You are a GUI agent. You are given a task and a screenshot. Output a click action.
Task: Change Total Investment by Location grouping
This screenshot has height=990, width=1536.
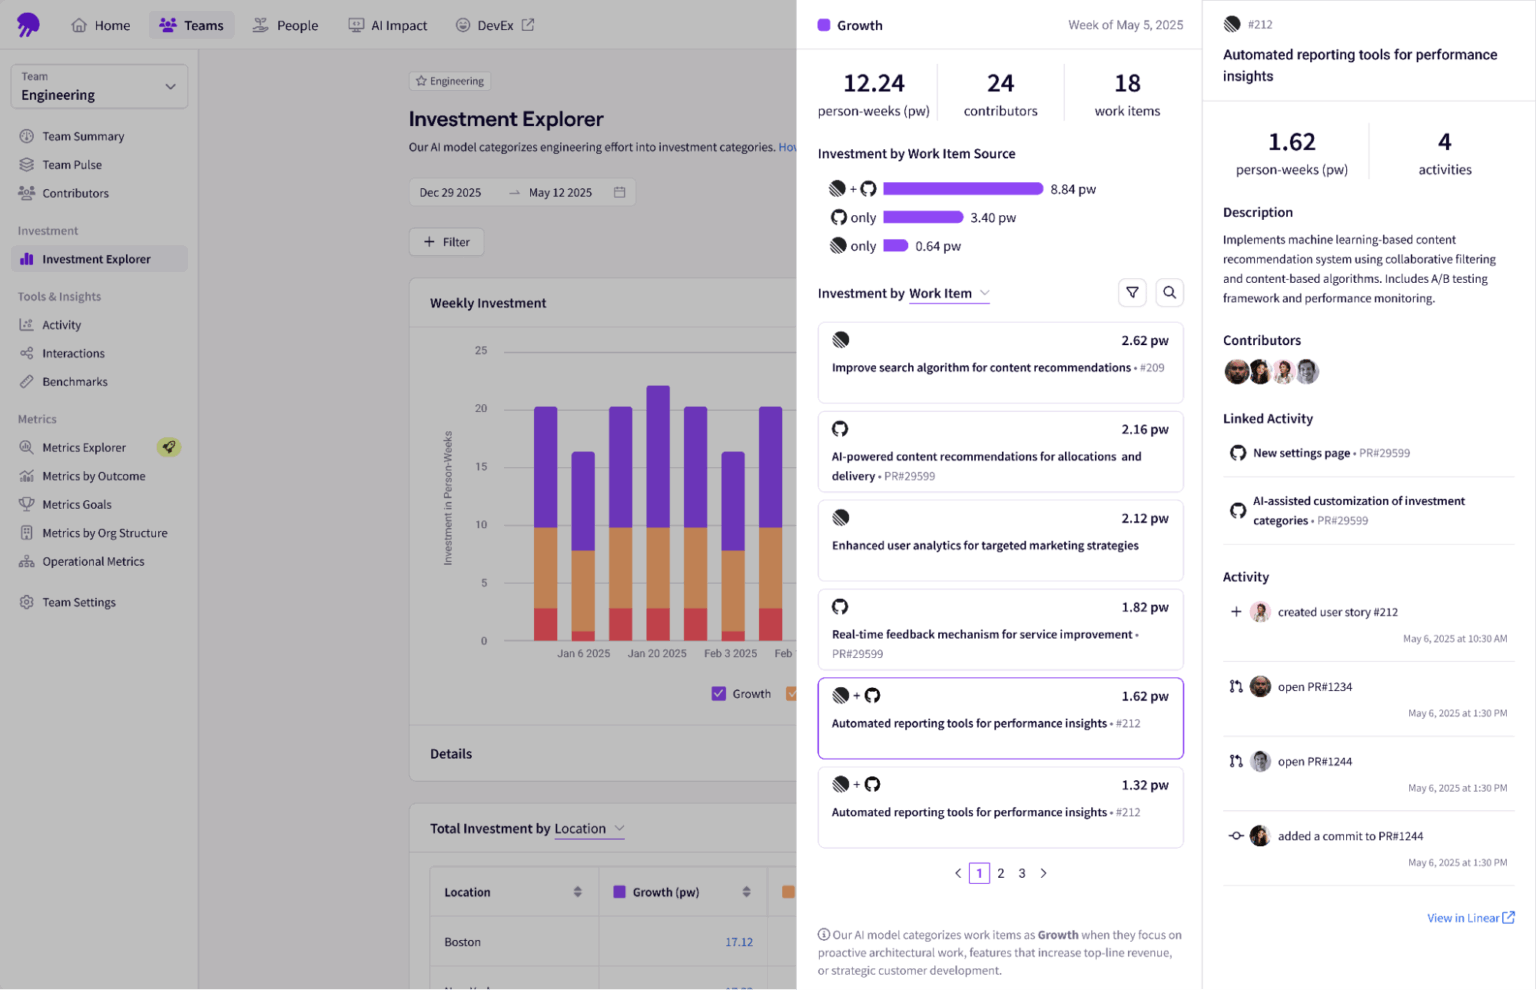(x=589, y=828)
